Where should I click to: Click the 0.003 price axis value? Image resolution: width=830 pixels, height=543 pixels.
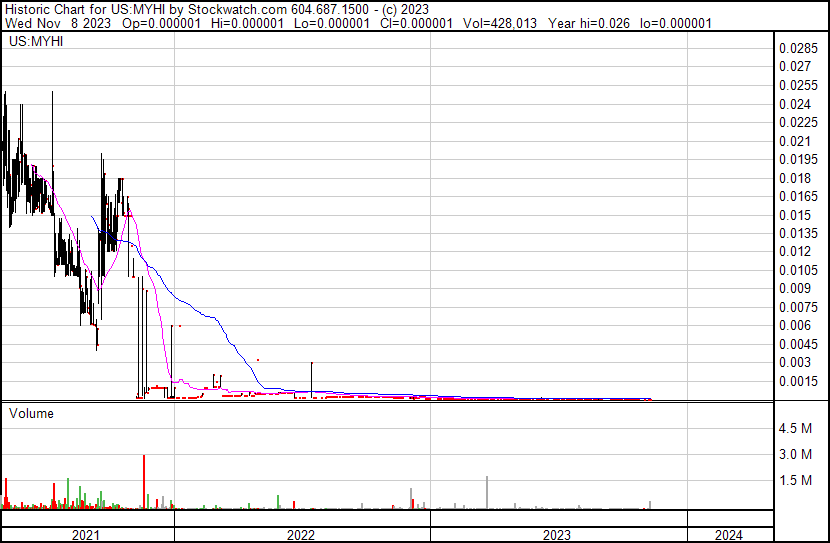tap(795, 363)
